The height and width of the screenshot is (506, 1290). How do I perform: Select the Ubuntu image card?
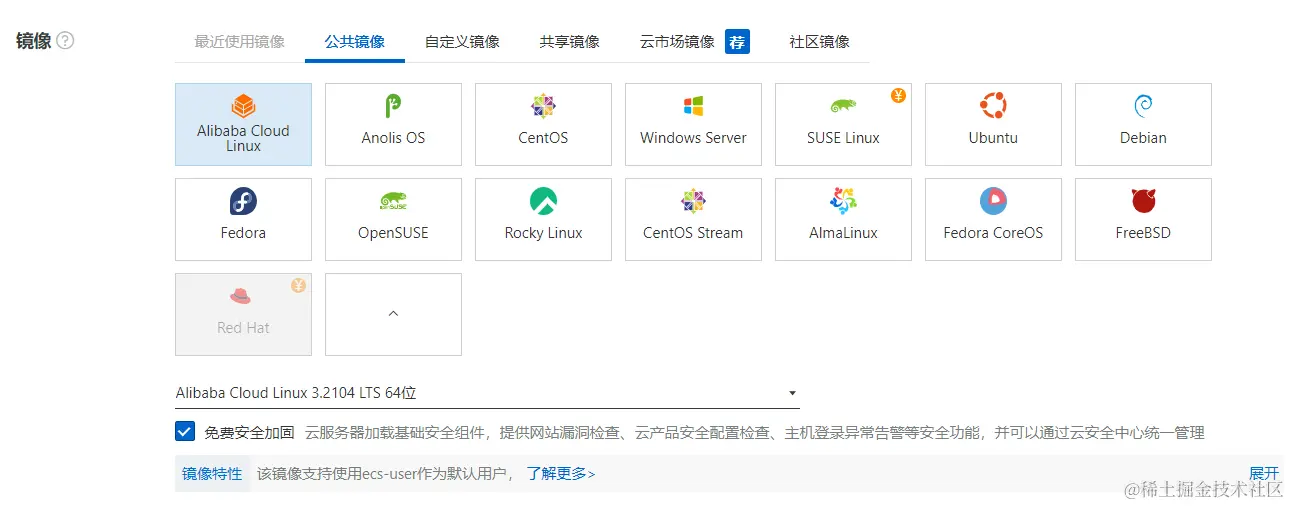993,124
